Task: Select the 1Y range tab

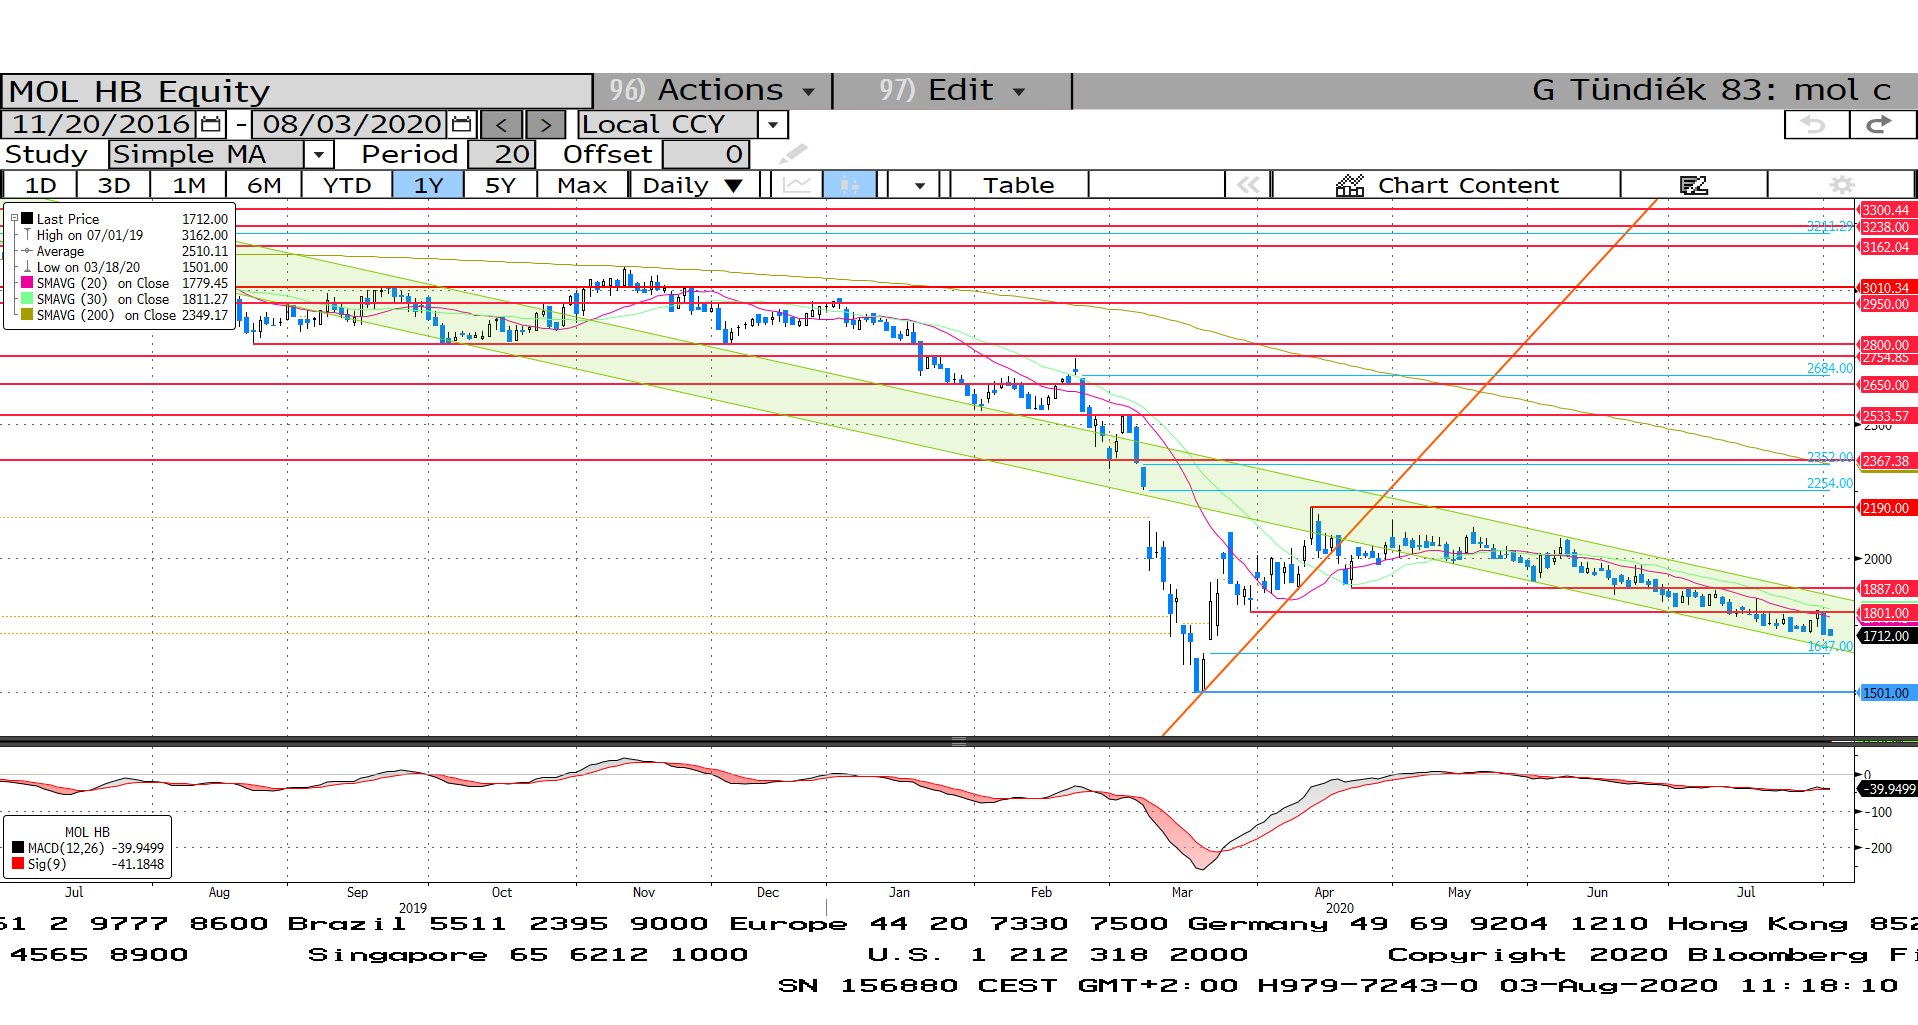Action: click(x=428, y=185)
